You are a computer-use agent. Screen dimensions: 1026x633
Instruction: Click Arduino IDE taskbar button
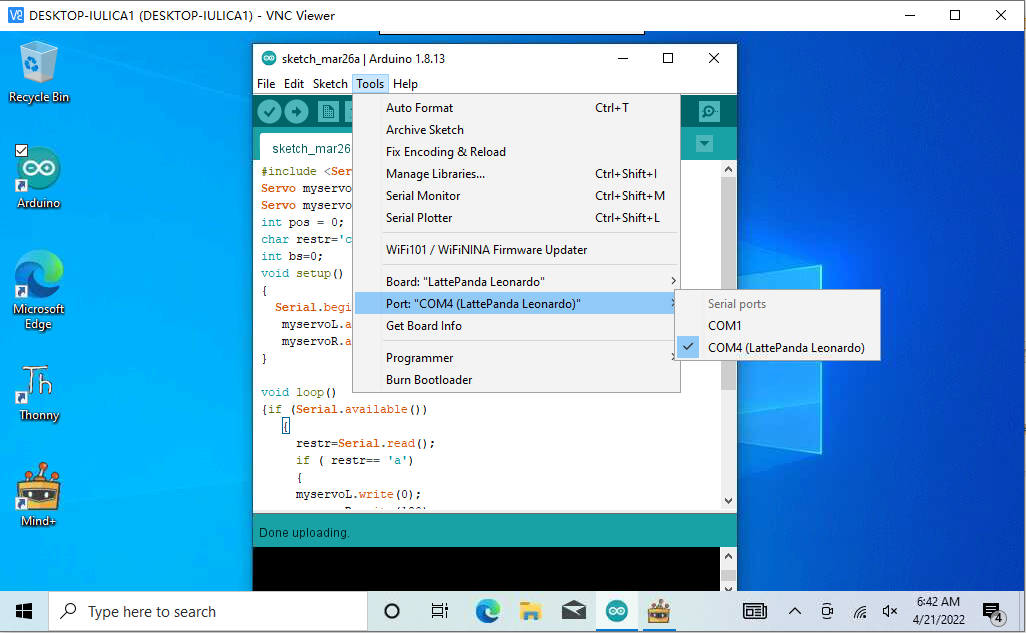pos(616,611)
